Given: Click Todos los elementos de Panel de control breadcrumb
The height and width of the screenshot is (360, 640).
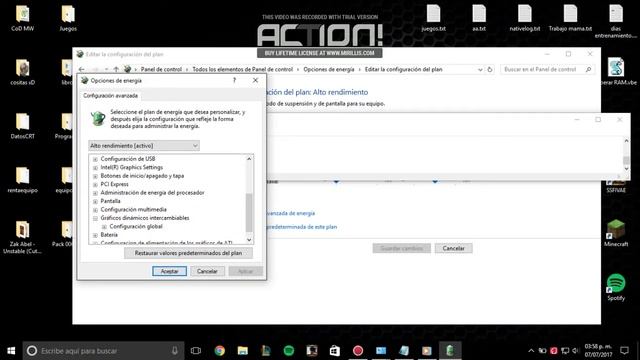Looking at the screenshot, I should pos(242,69).
